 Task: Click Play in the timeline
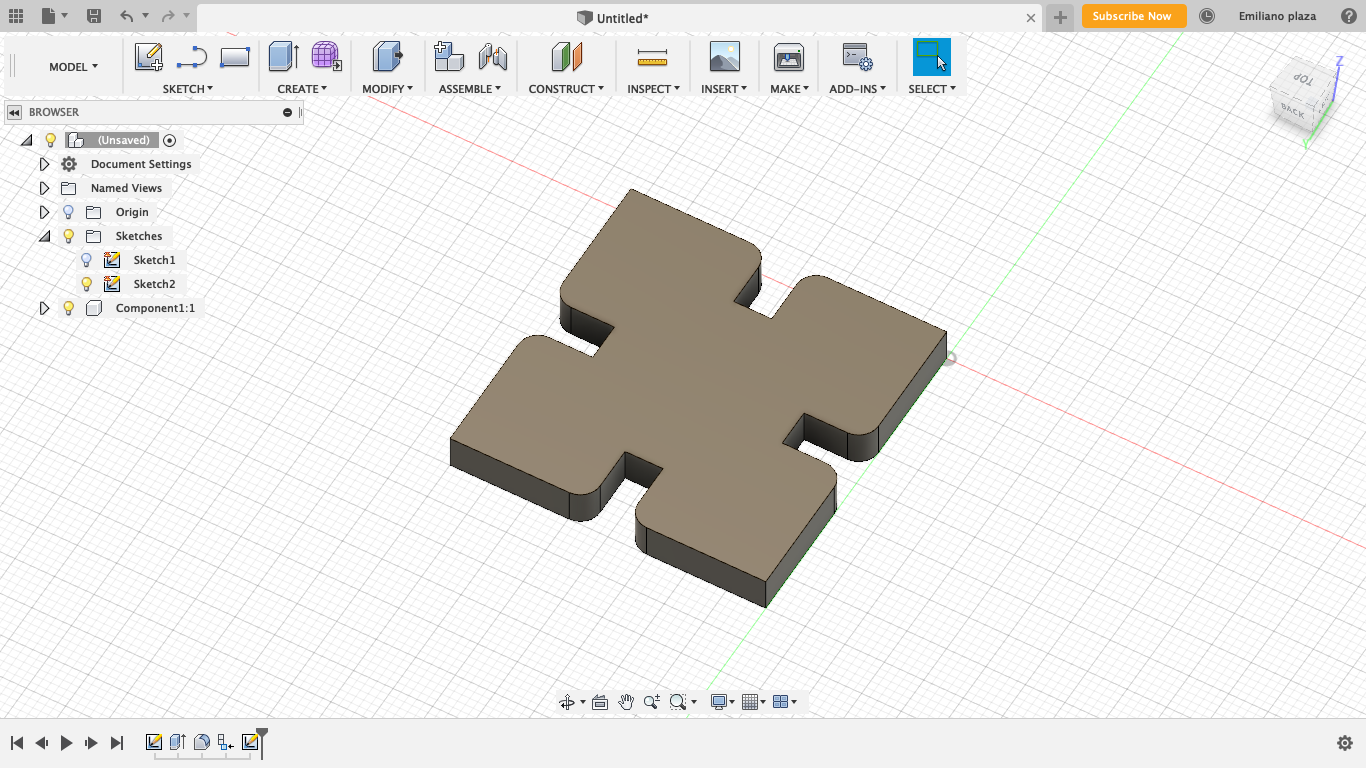click(x=66, y=743)
